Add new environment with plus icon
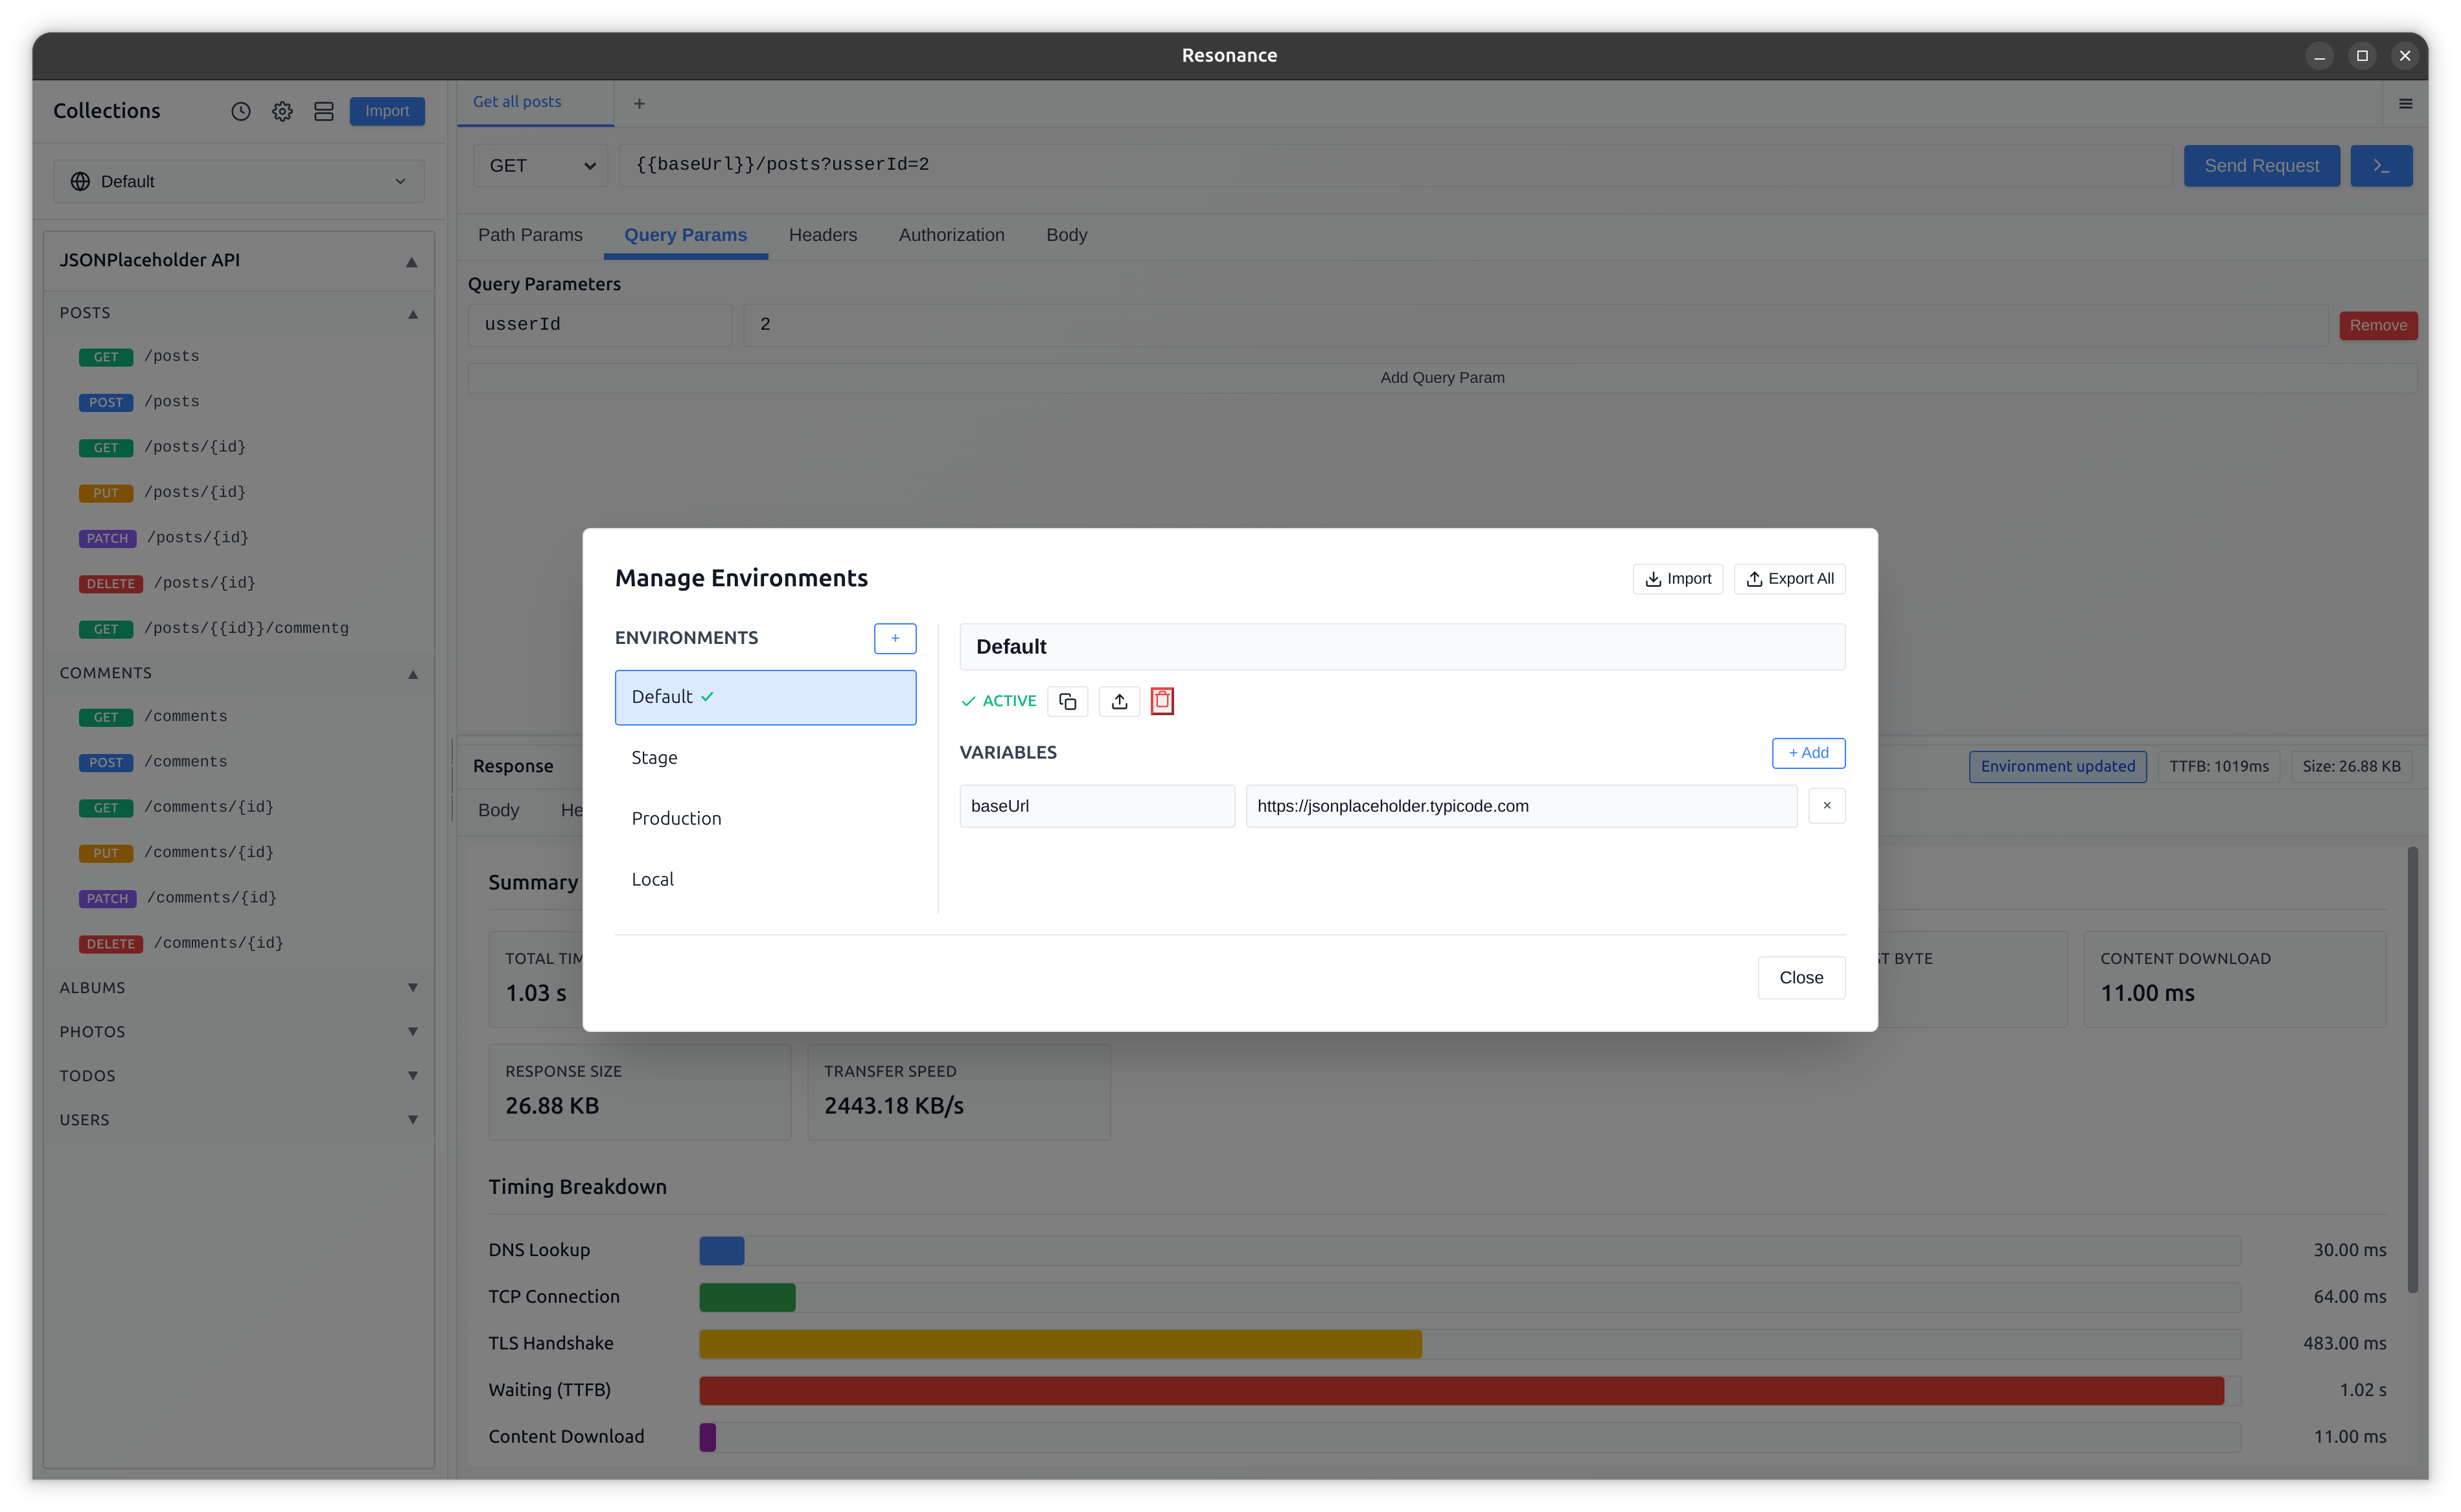The height and width of the screenshot is (1512, 2461). point(895,638)
